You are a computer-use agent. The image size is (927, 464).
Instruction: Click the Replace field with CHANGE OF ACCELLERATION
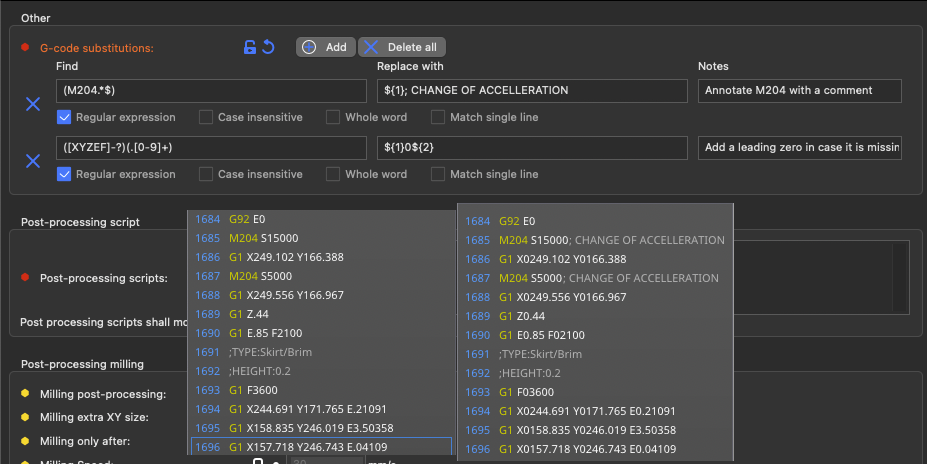(x=532, y=90)
